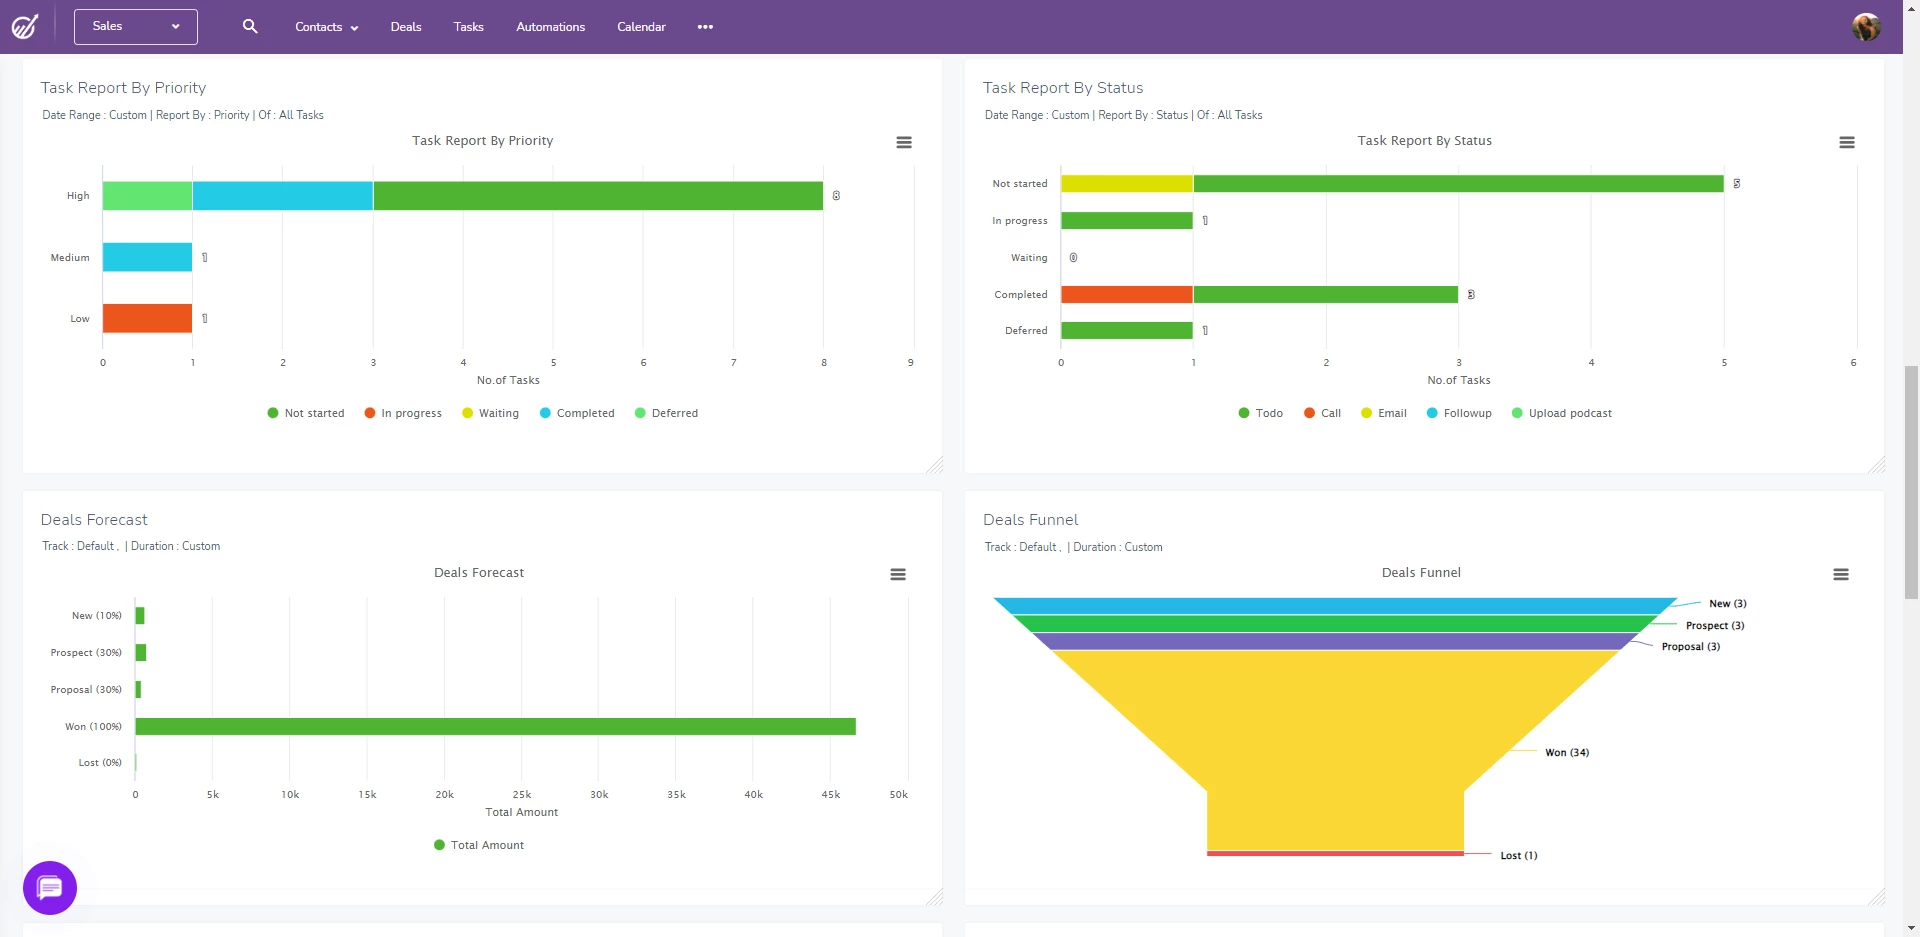Click the 'Task Report By Priority' card title
Screen dimensions: 1920x937
(124, 88)
